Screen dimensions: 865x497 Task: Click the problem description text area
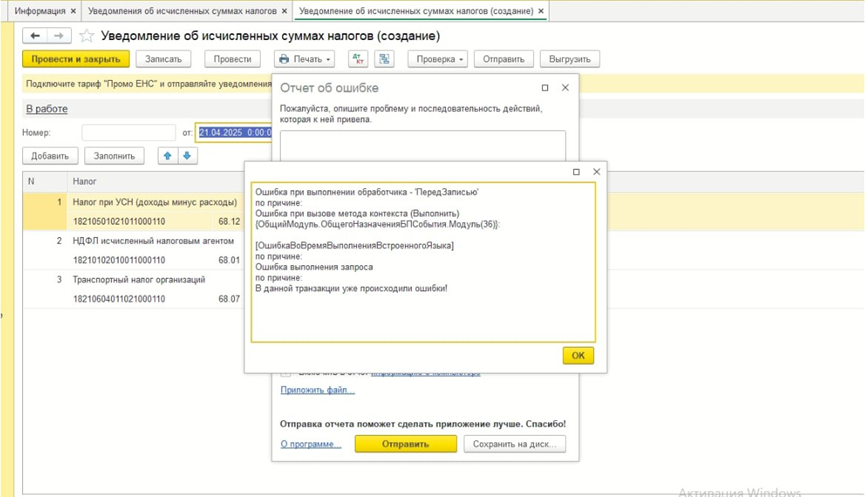click(x=423, y=146)
